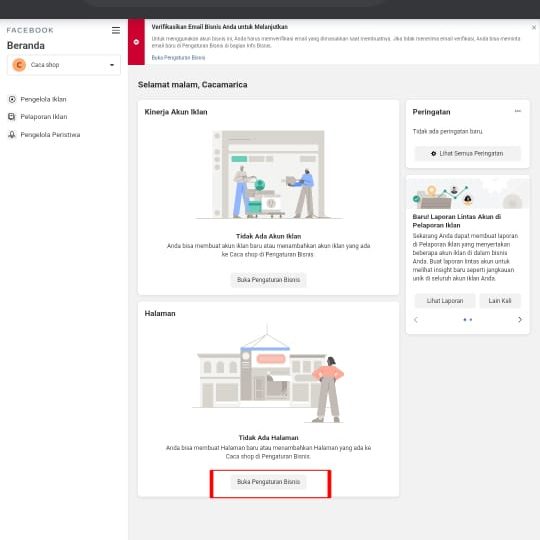Click 'Baru! Laporan Lintas Akun di Pelaporan Iklan' title
This screenshot has width=540, height=540.
457,221
